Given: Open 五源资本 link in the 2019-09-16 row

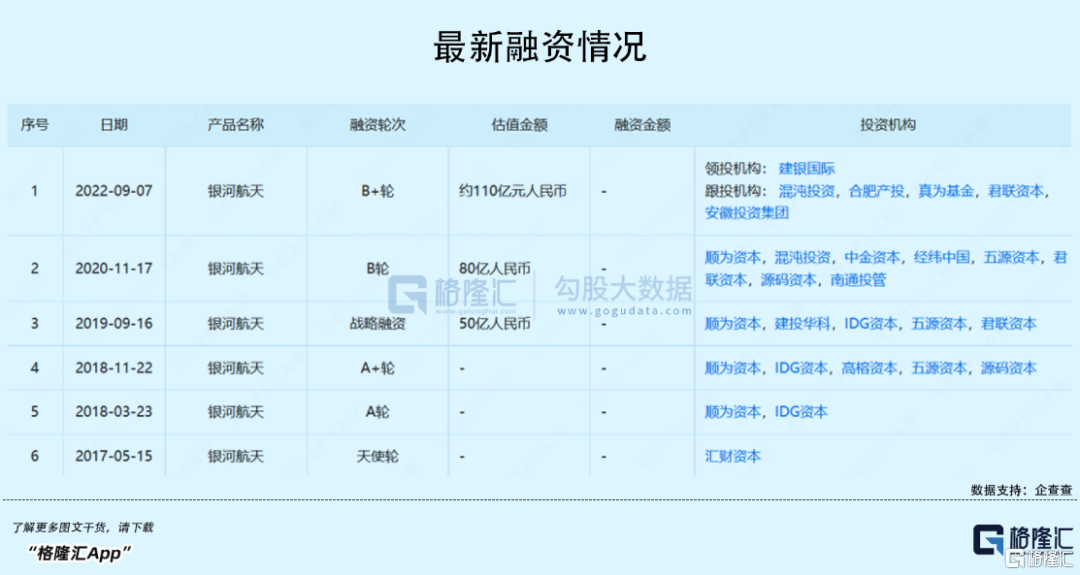Looking at the screenshot, I should 939,324.
